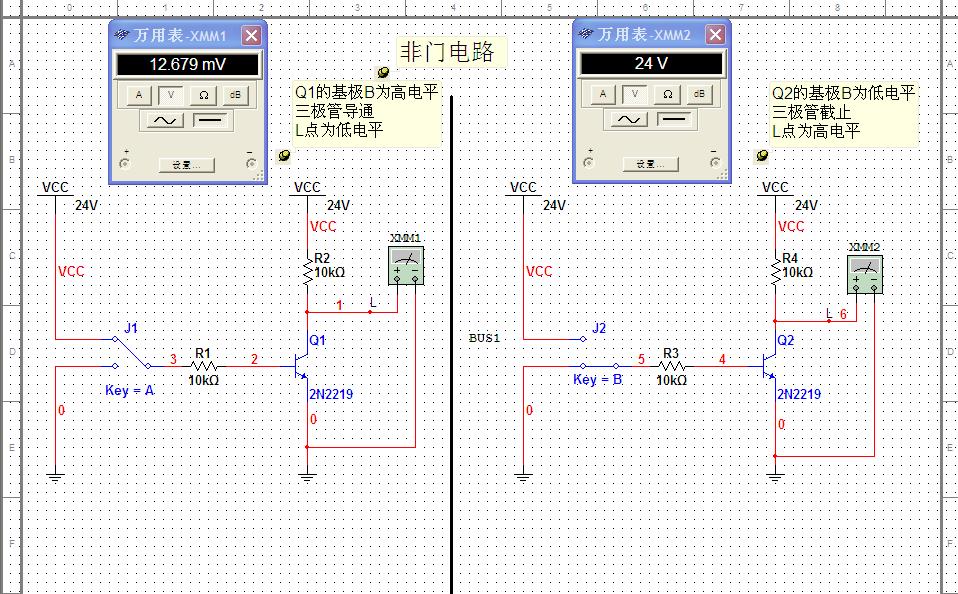Enable dB measurement on XMM2 multimeter

(699, 94)
